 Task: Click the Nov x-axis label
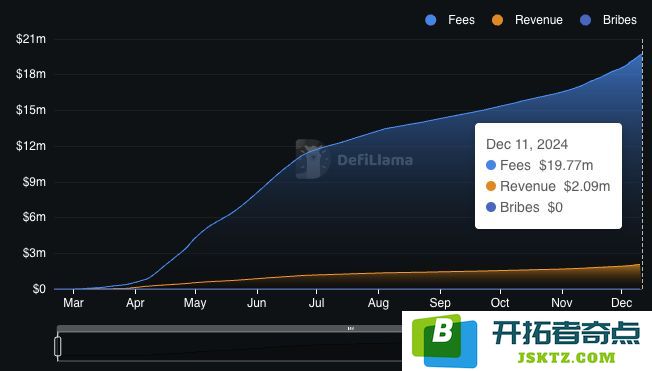[x=562, y=303]
